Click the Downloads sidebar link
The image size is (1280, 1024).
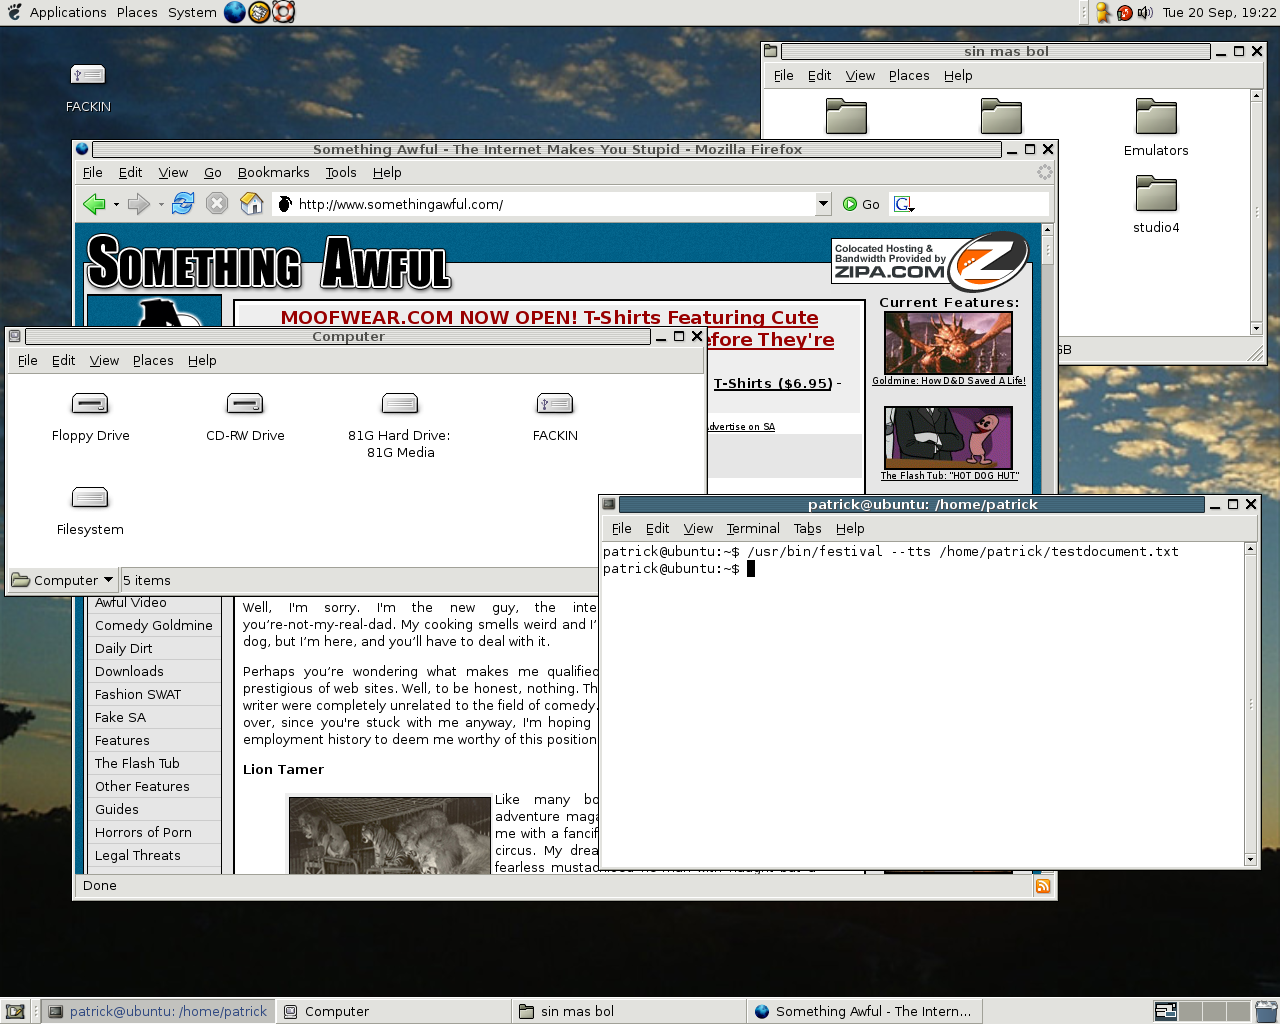[x=129, y=671]
